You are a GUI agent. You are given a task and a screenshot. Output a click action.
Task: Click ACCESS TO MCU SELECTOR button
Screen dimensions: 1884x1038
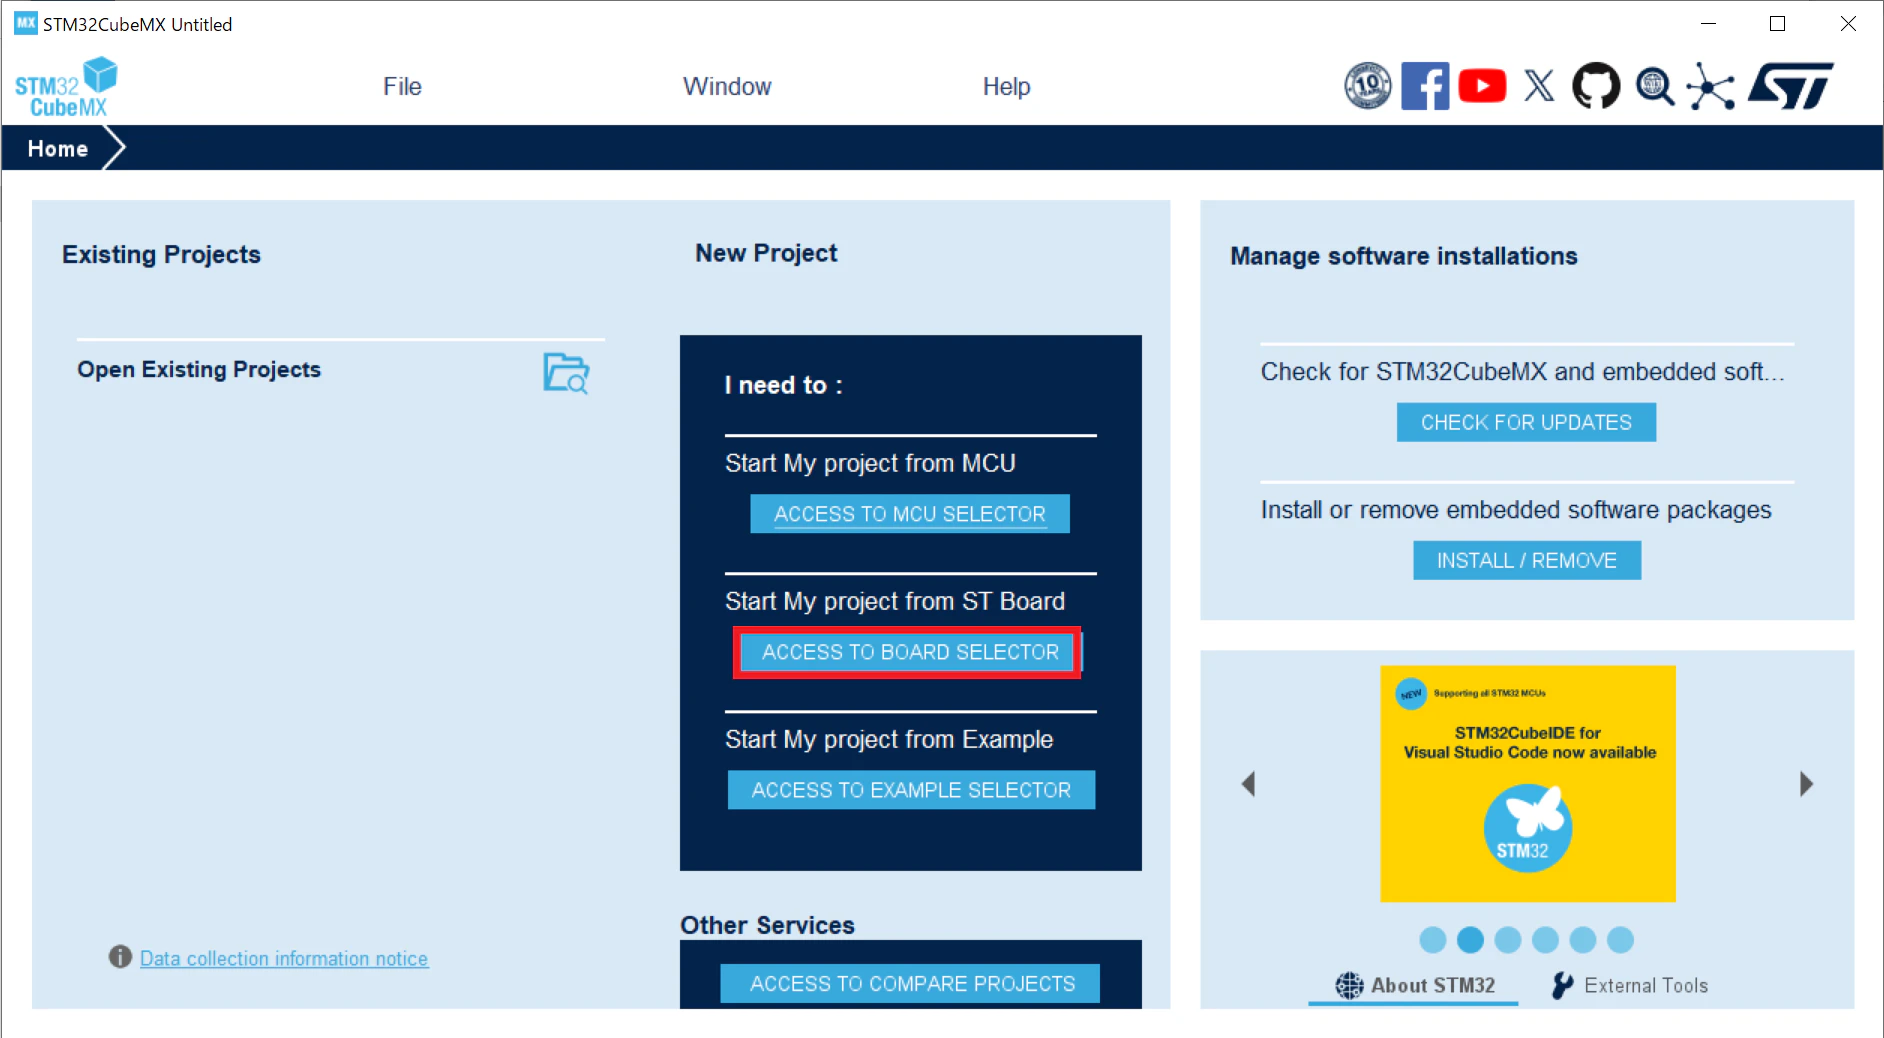[x=910, y=514]
